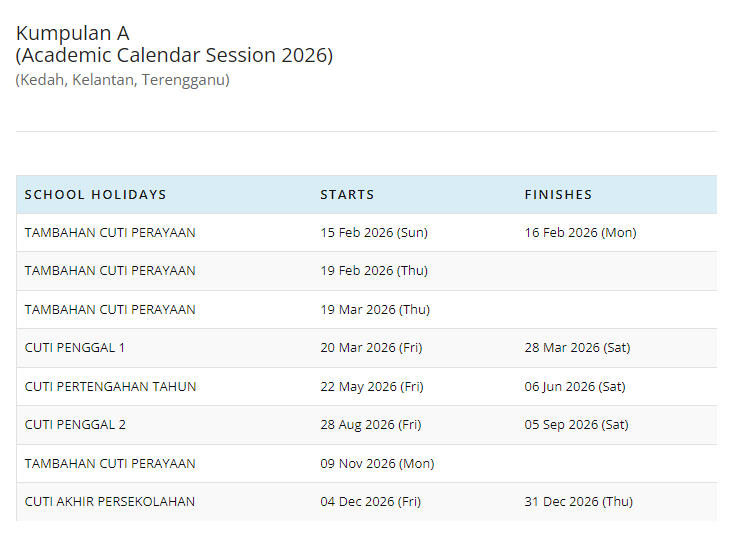Click the 06 Jun 2026 (Sat) finish date

(x=574, y=386)
